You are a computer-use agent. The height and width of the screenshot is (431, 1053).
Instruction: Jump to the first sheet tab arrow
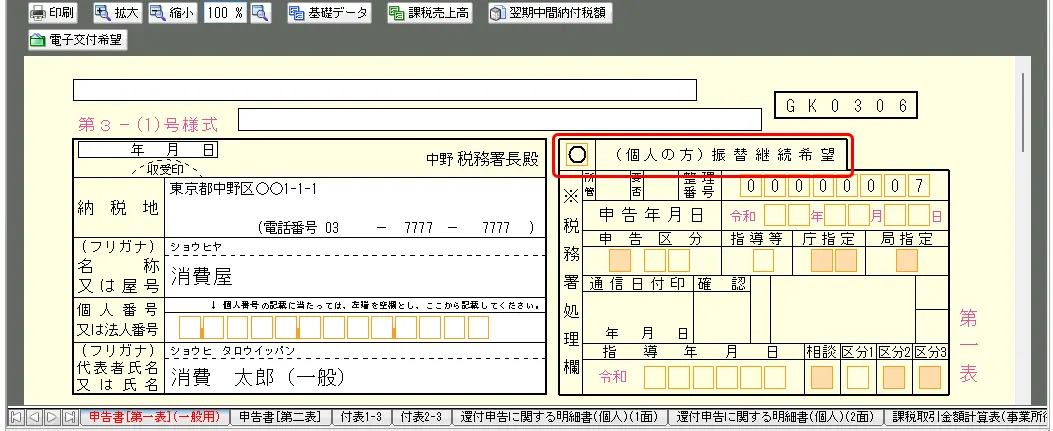[x=14, y=417]
